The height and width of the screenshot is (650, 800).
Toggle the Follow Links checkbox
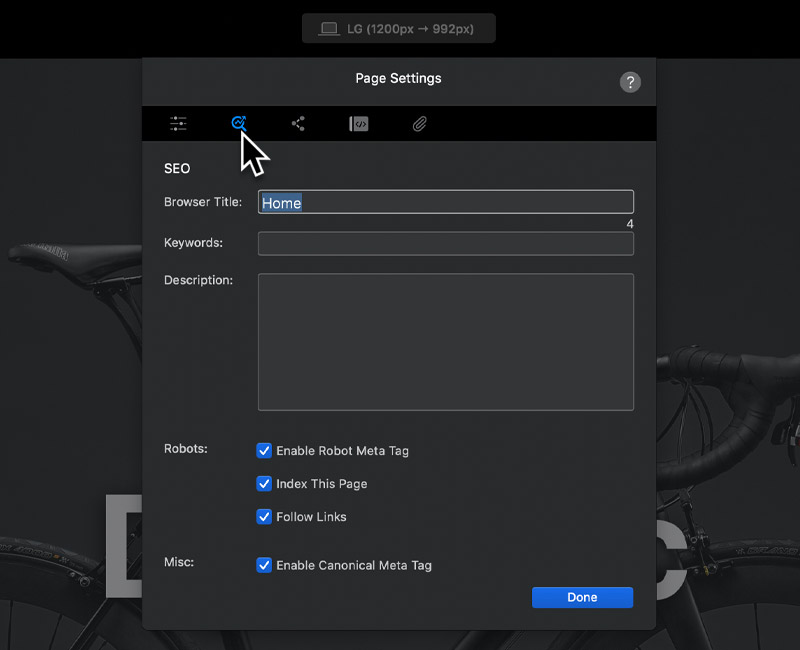coord(264,517)
